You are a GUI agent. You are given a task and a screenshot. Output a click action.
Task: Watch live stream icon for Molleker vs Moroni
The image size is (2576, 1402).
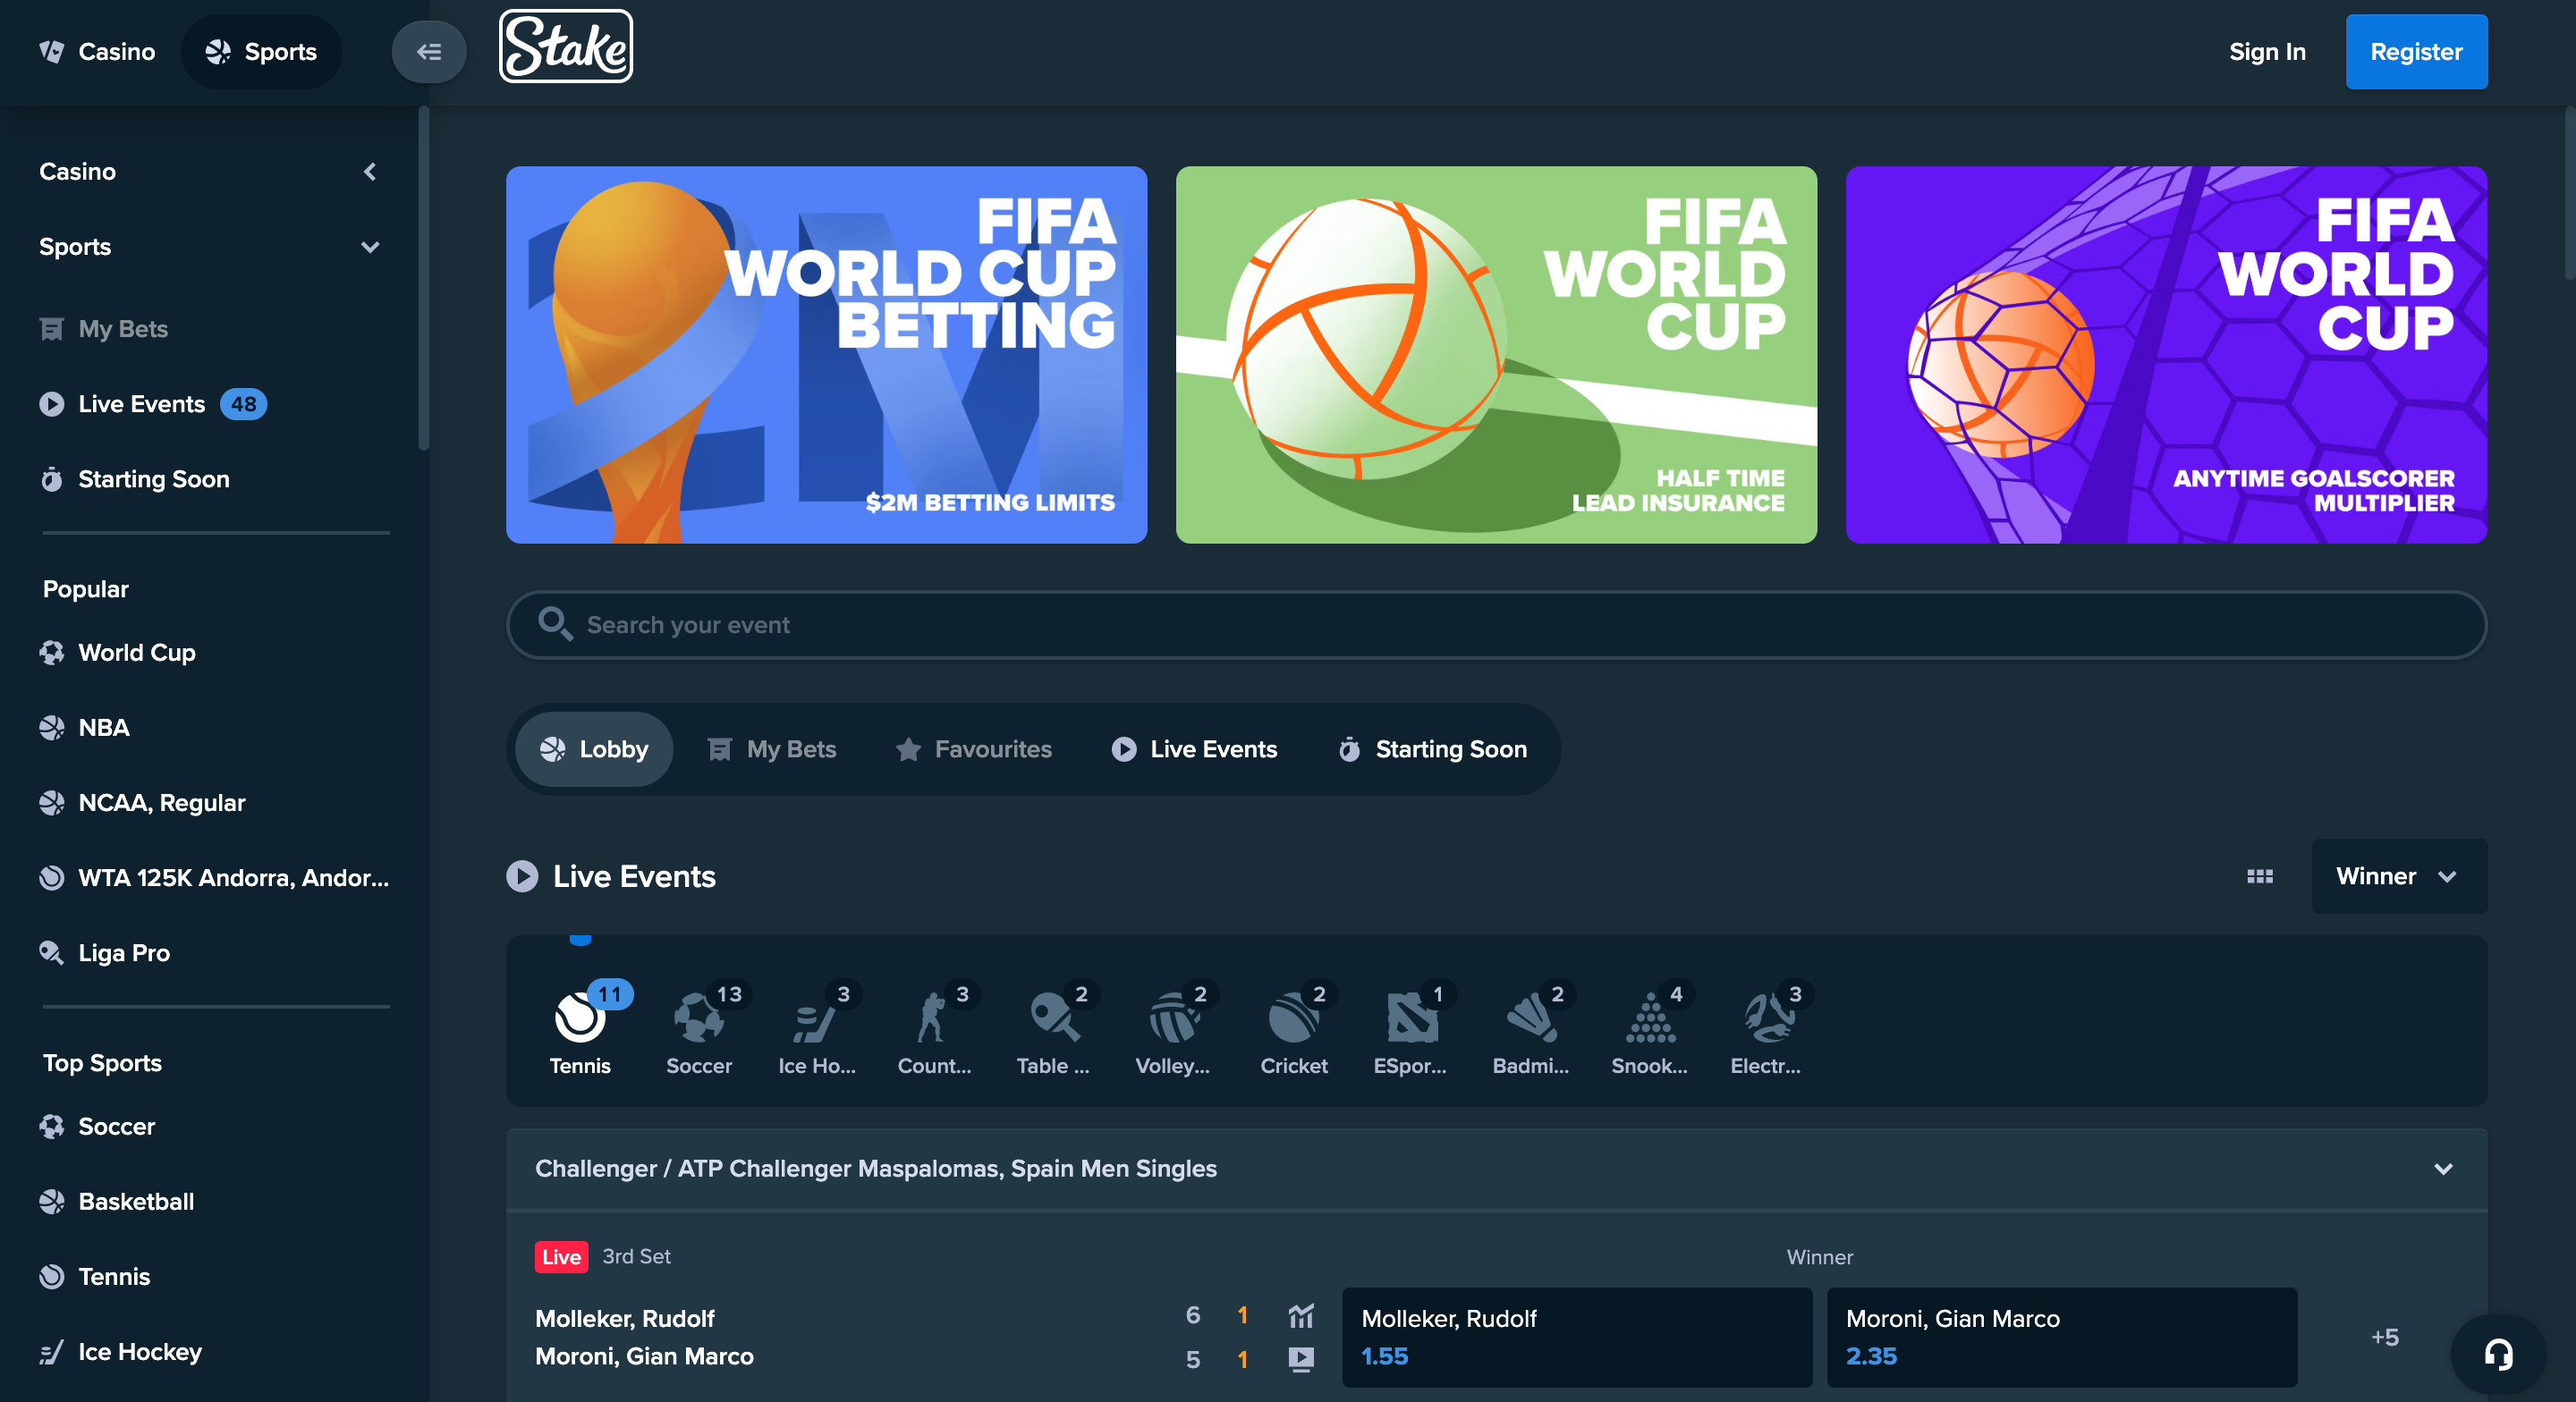(x=1301, y=1358)
